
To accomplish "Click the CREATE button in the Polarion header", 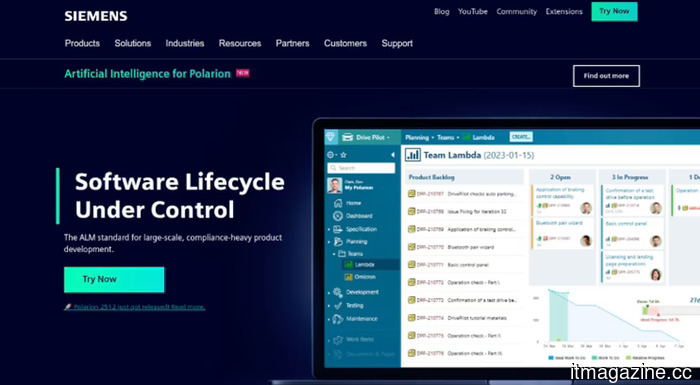I will [521, 137].
